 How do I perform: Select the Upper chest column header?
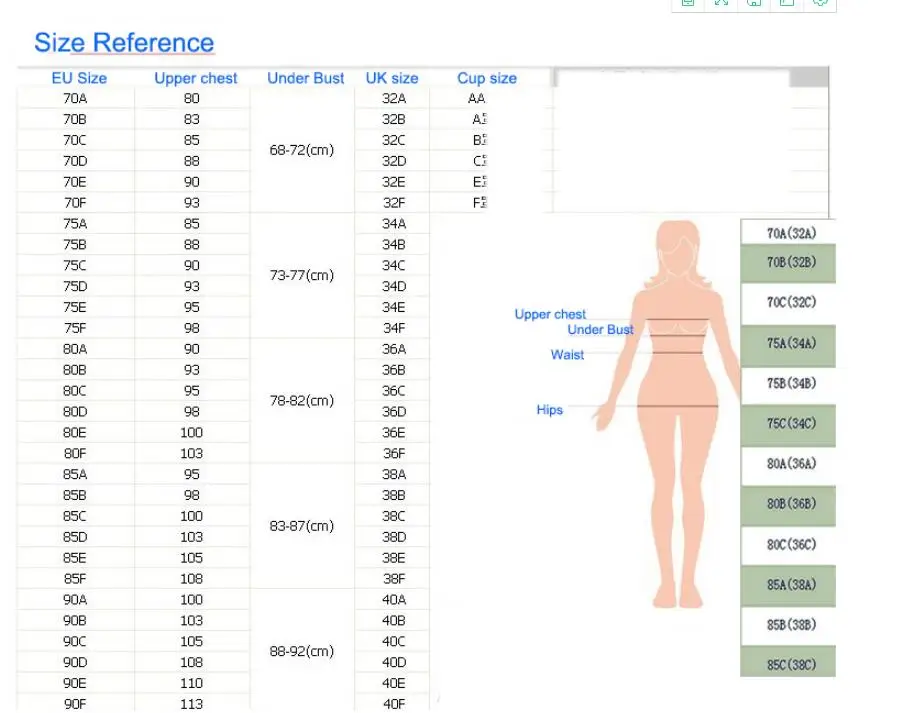pos(196,78)
